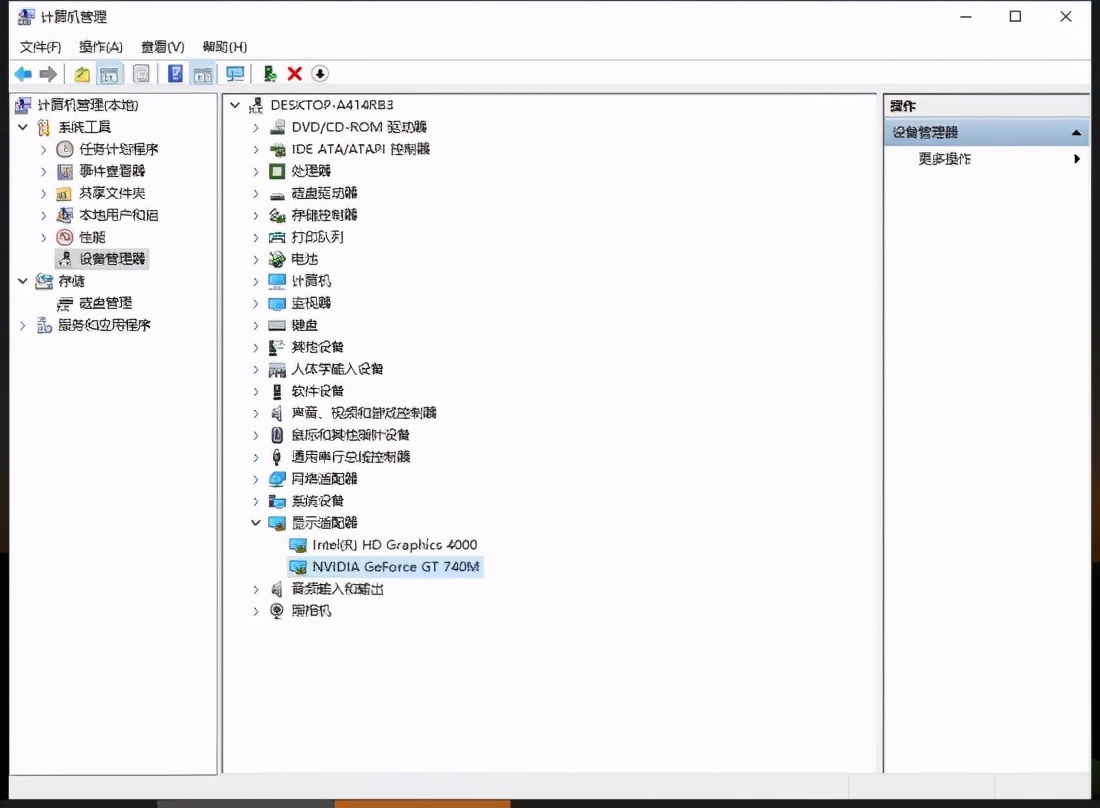Collapse the 显示适配器 display adapters node
Screen dimensions: 1100x808
[256, 523]
